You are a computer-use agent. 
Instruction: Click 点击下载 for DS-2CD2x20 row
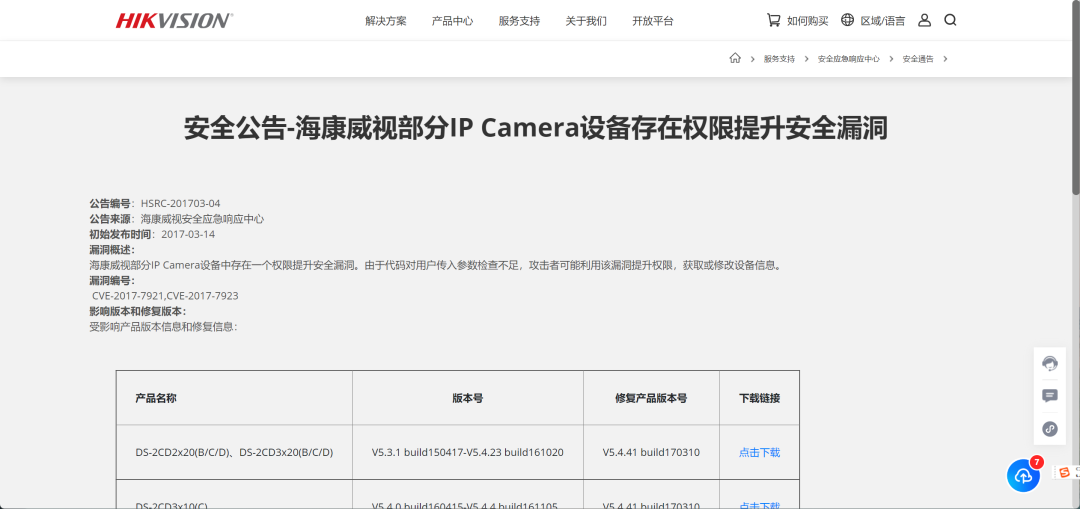[x=760, y=453]
